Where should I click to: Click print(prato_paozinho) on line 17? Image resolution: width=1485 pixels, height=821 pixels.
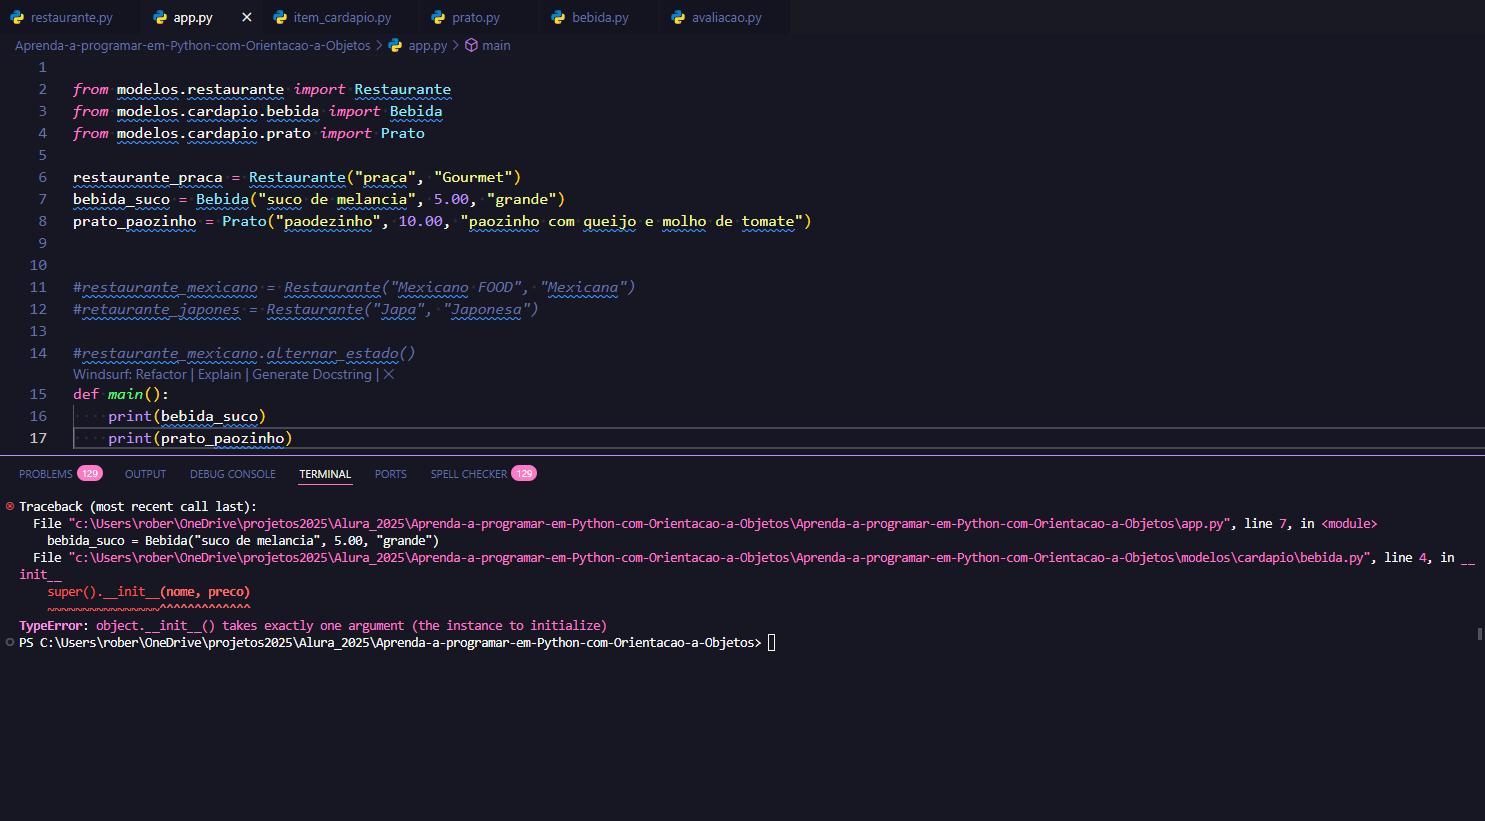pyautogui.click(x=200, y=438)
